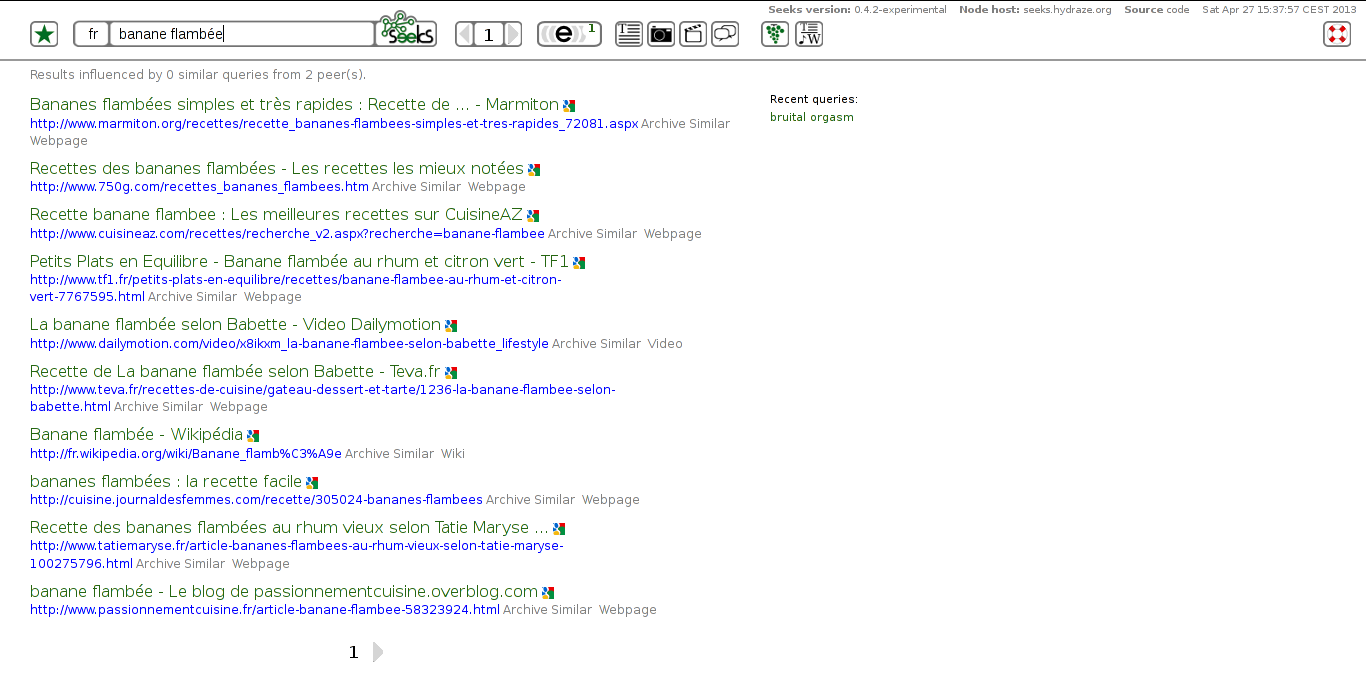Click engine icon beside passionnementcuisine blog result
1366x682 pixels.
[x=548, y=593]
